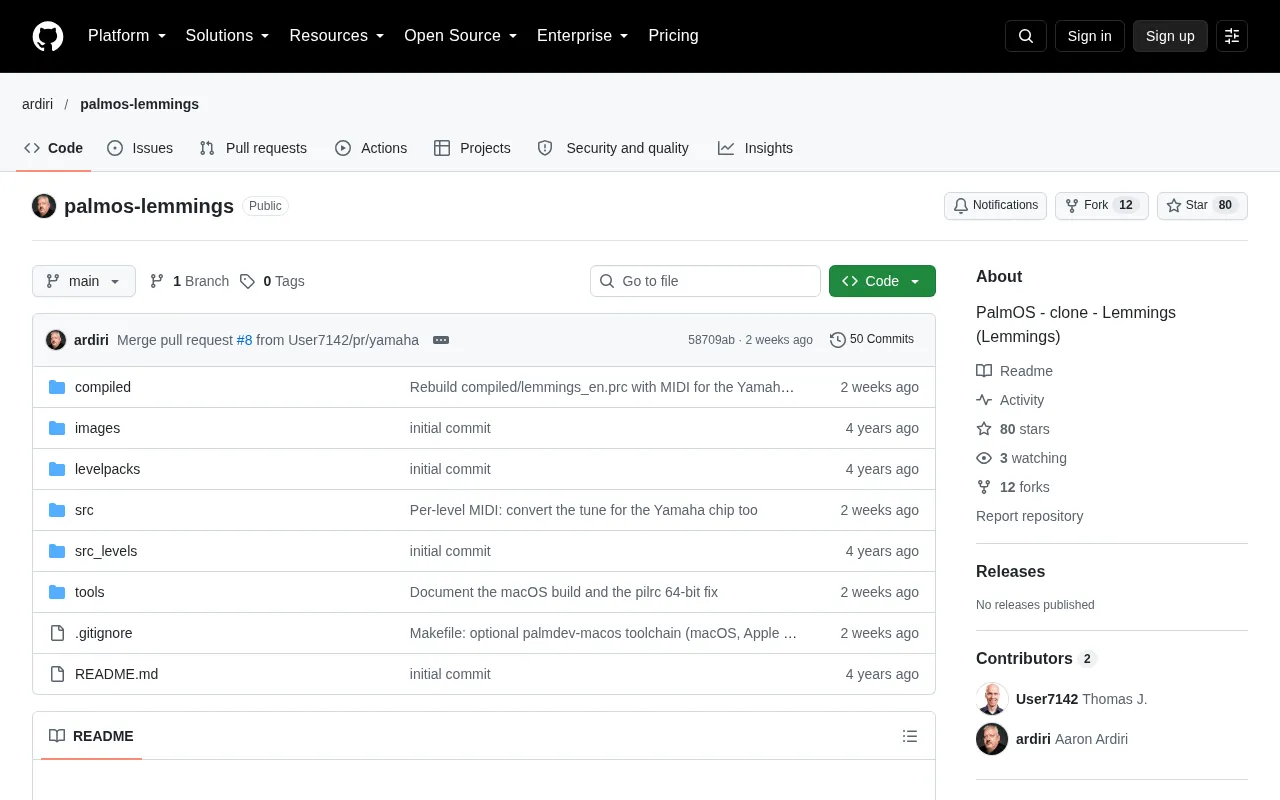Expand the Resources dropdown

click(x=337, y=36)
